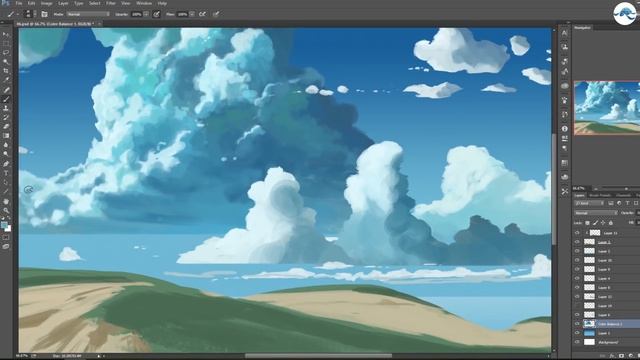The width and height of the screenshot is (640, 360).
Task: Toggle Quick Mask mode icon
Action: 6,238
